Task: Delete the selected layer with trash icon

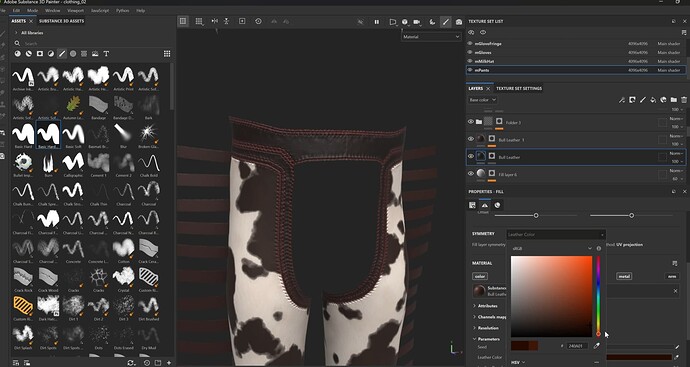Action: (x=684, y=100)
